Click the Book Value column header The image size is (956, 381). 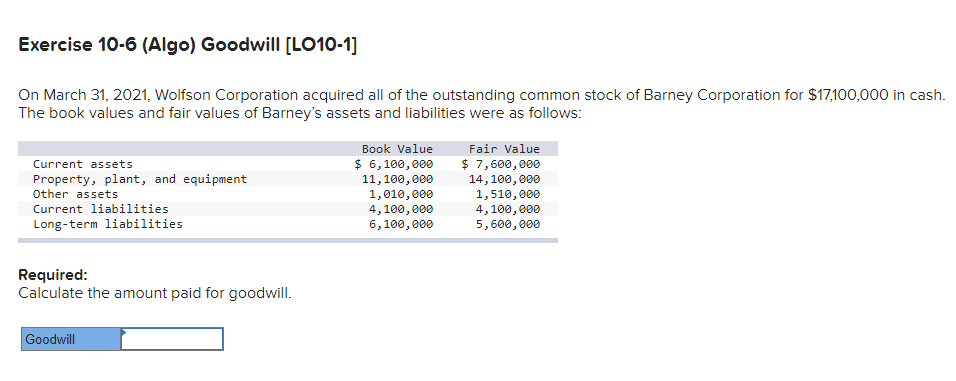397,149
